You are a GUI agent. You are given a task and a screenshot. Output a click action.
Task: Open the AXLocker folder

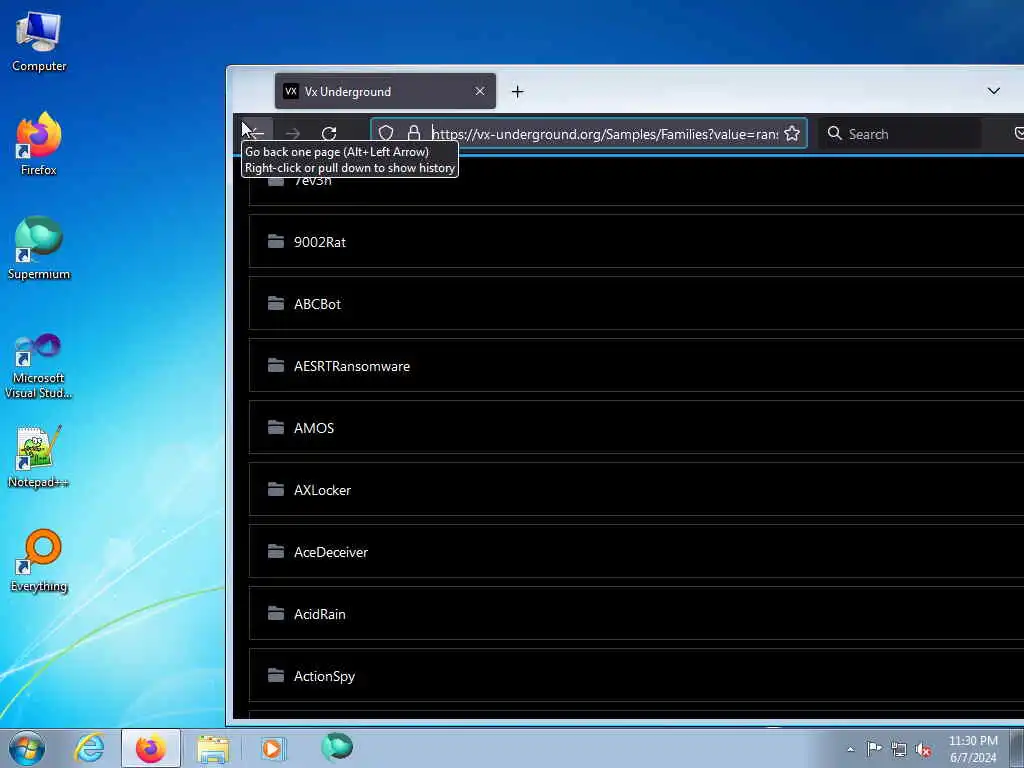636,490
